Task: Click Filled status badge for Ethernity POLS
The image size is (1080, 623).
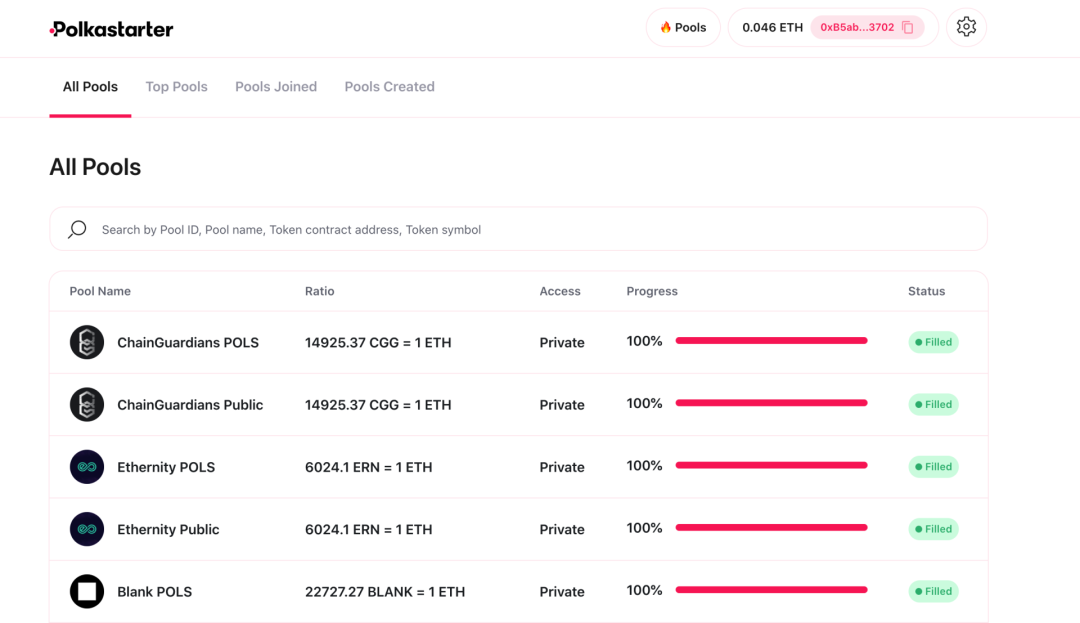Action: (933, 467)
